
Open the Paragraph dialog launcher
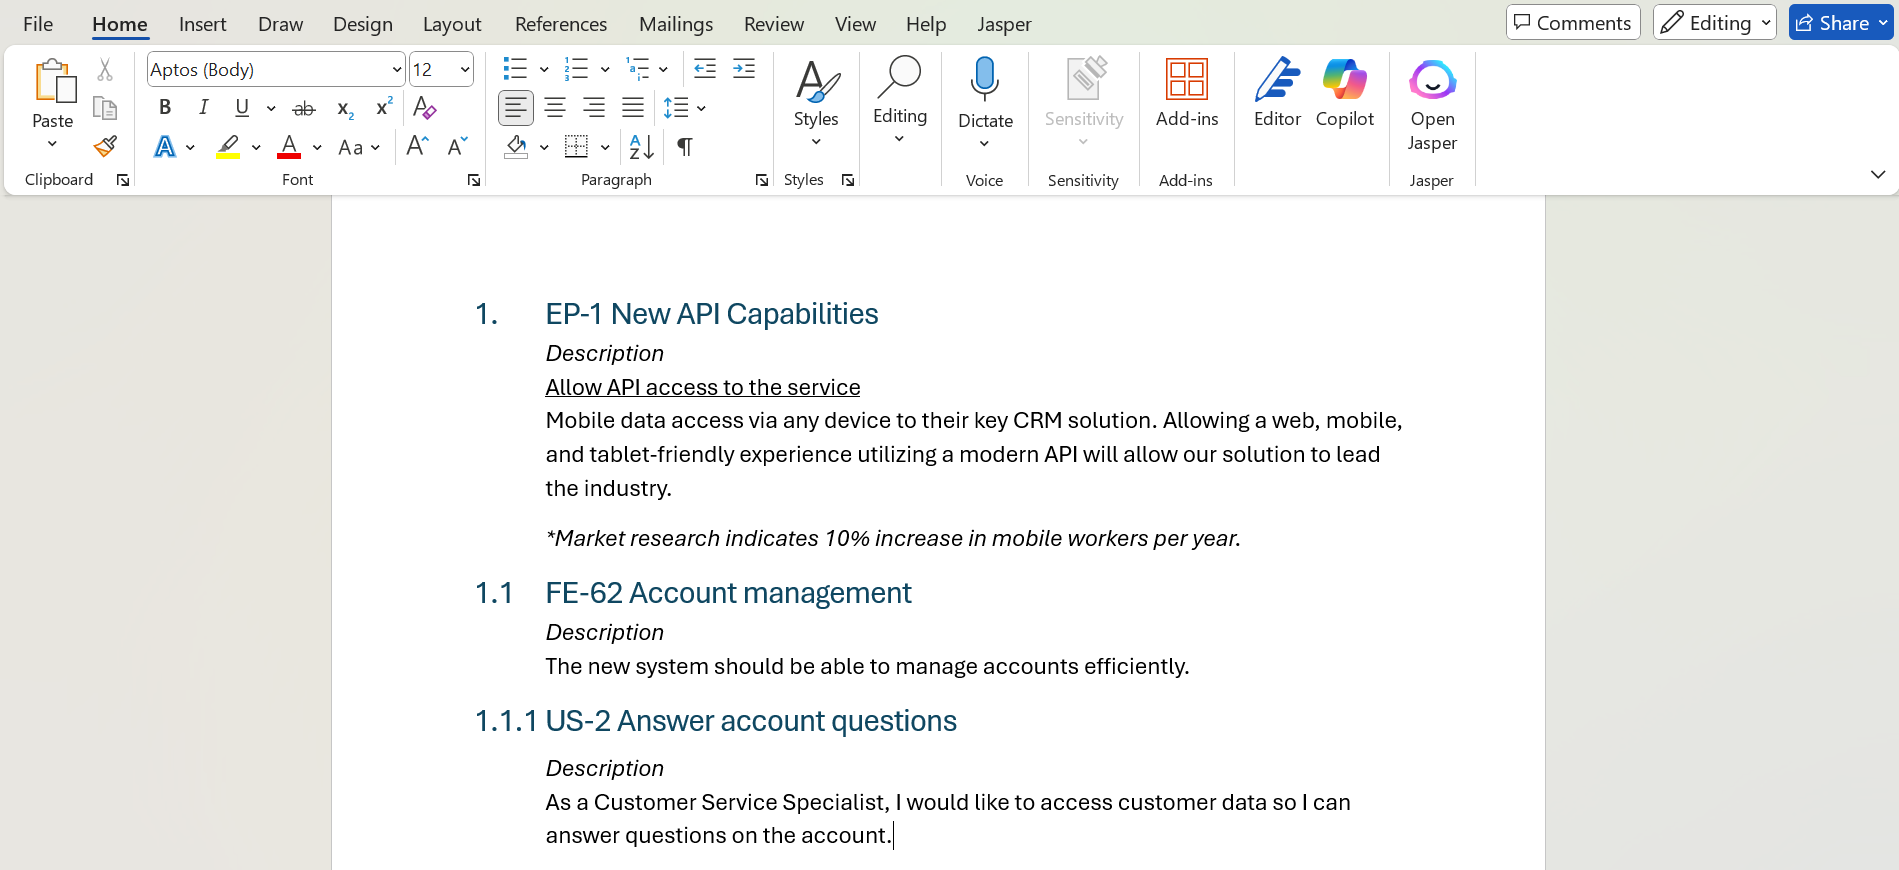(762, 180)
